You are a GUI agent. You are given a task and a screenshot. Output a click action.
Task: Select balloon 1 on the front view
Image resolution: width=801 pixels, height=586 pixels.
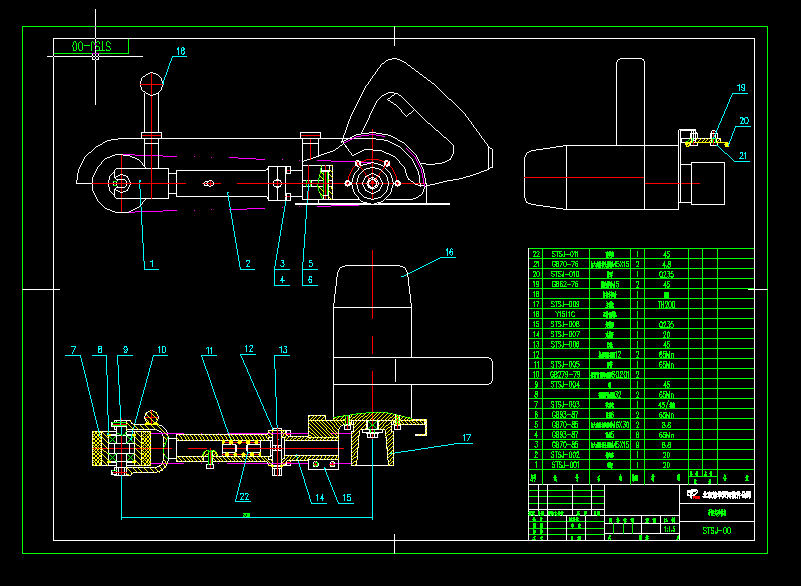click(x=152, y=263)
